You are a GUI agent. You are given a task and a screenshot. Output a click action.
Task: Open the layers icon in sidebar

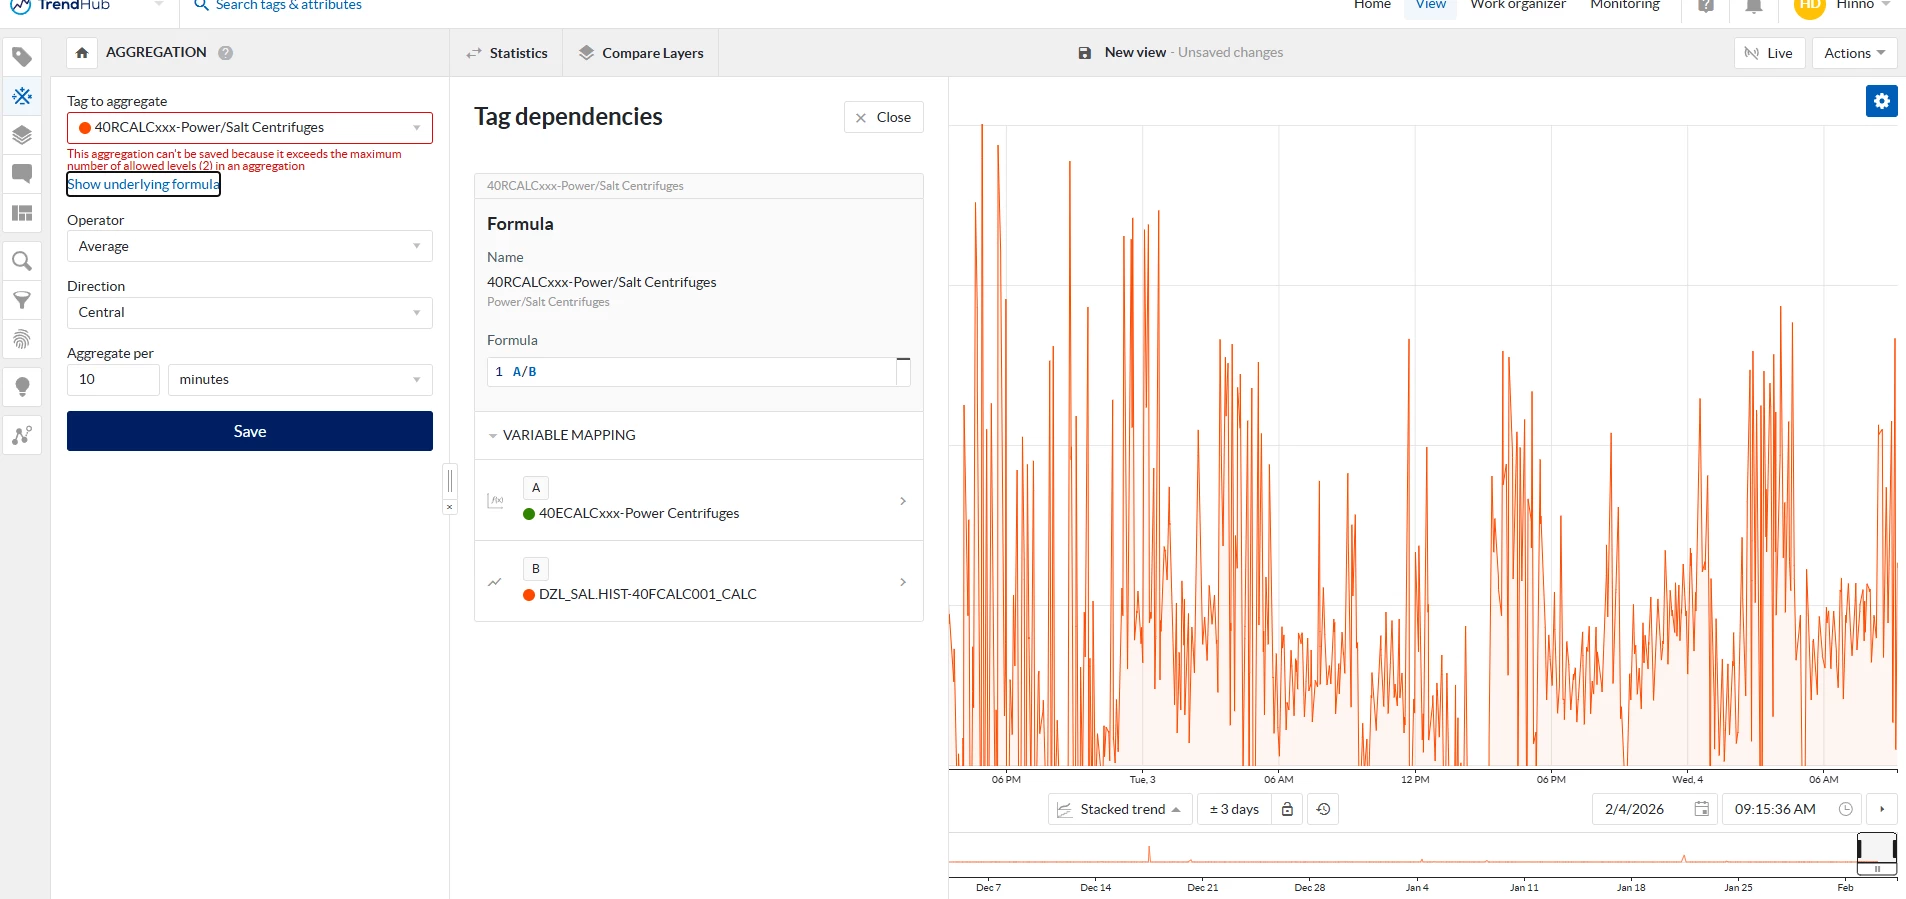click(x=22, y=135)
